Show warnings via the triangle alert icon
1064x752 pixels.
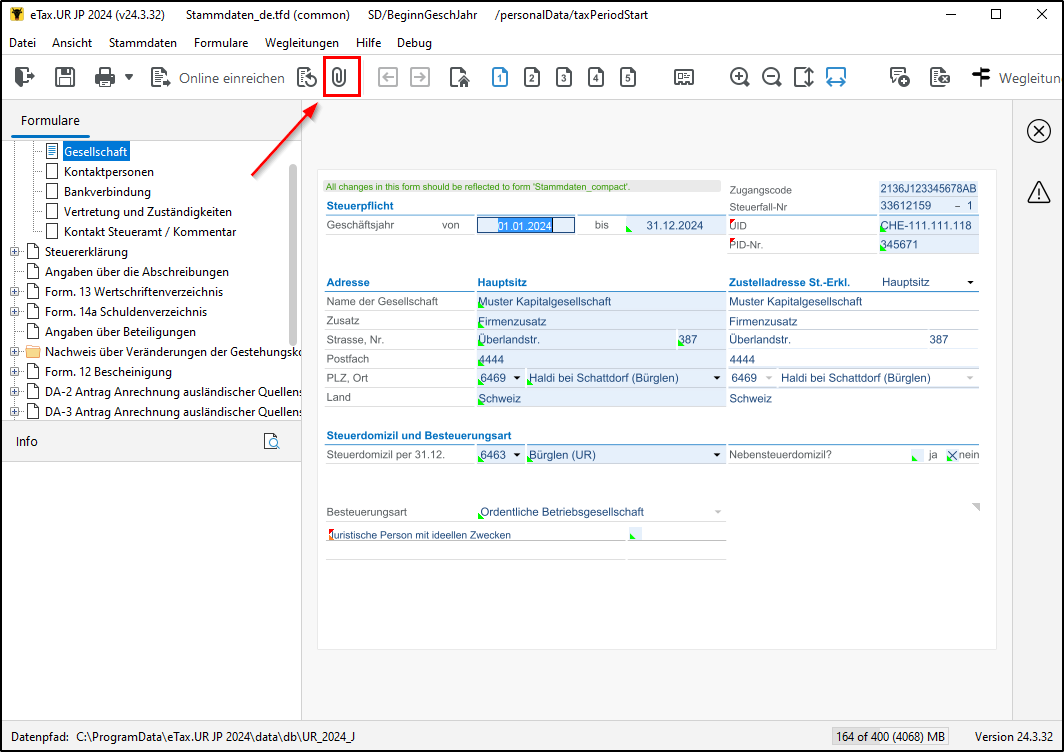[1038, 192]
